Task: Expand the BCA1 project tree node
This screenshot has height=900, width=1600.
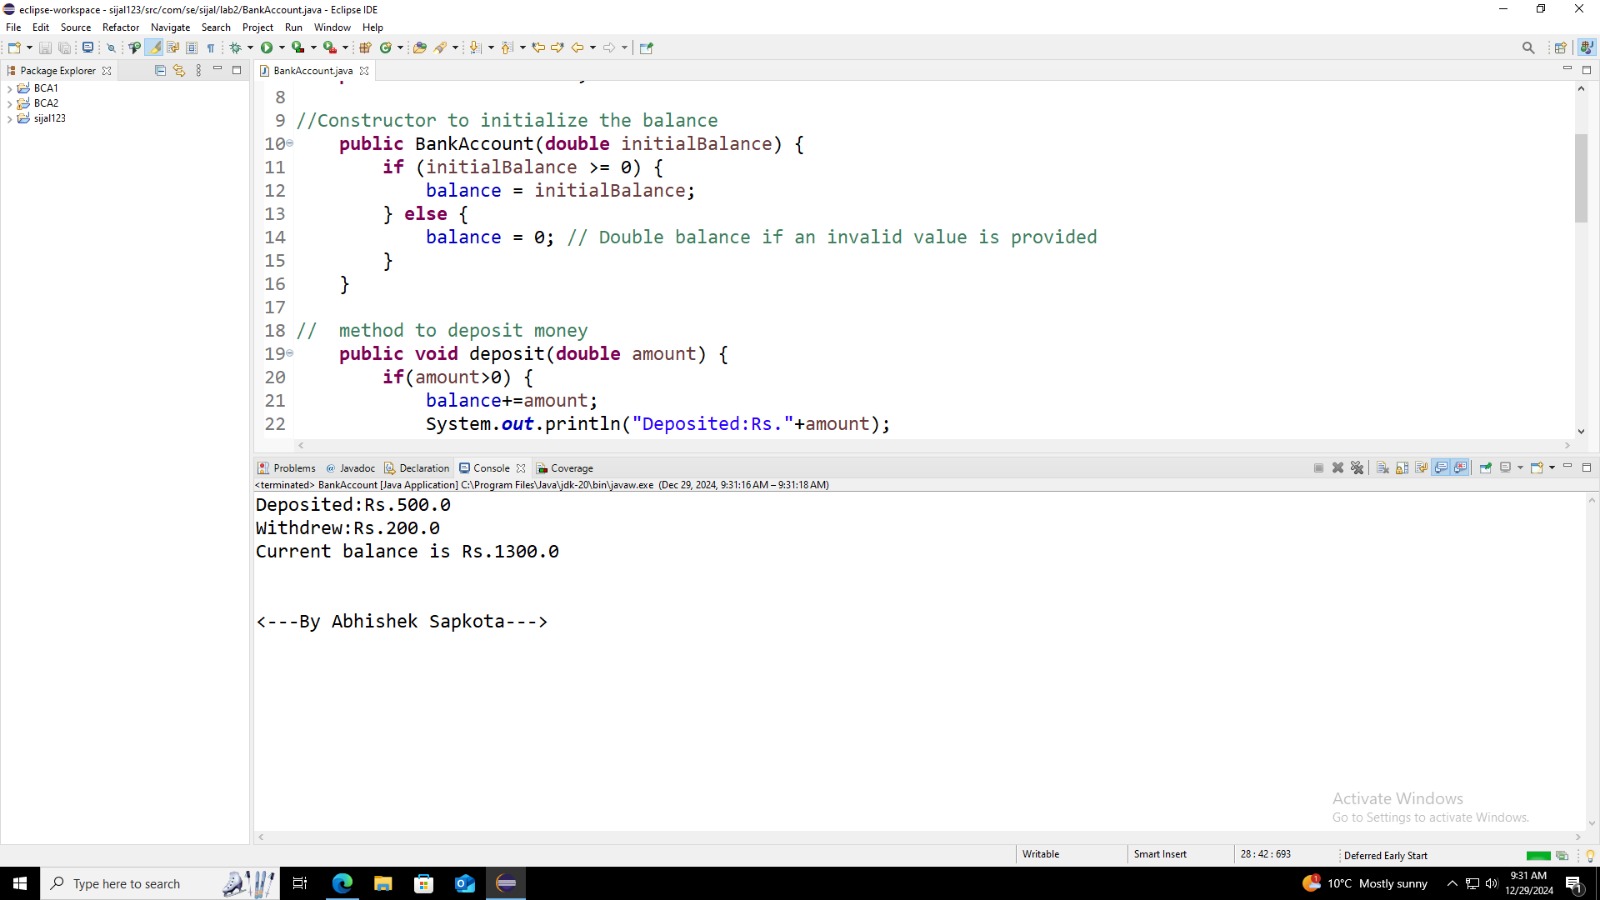Action: 10,88
